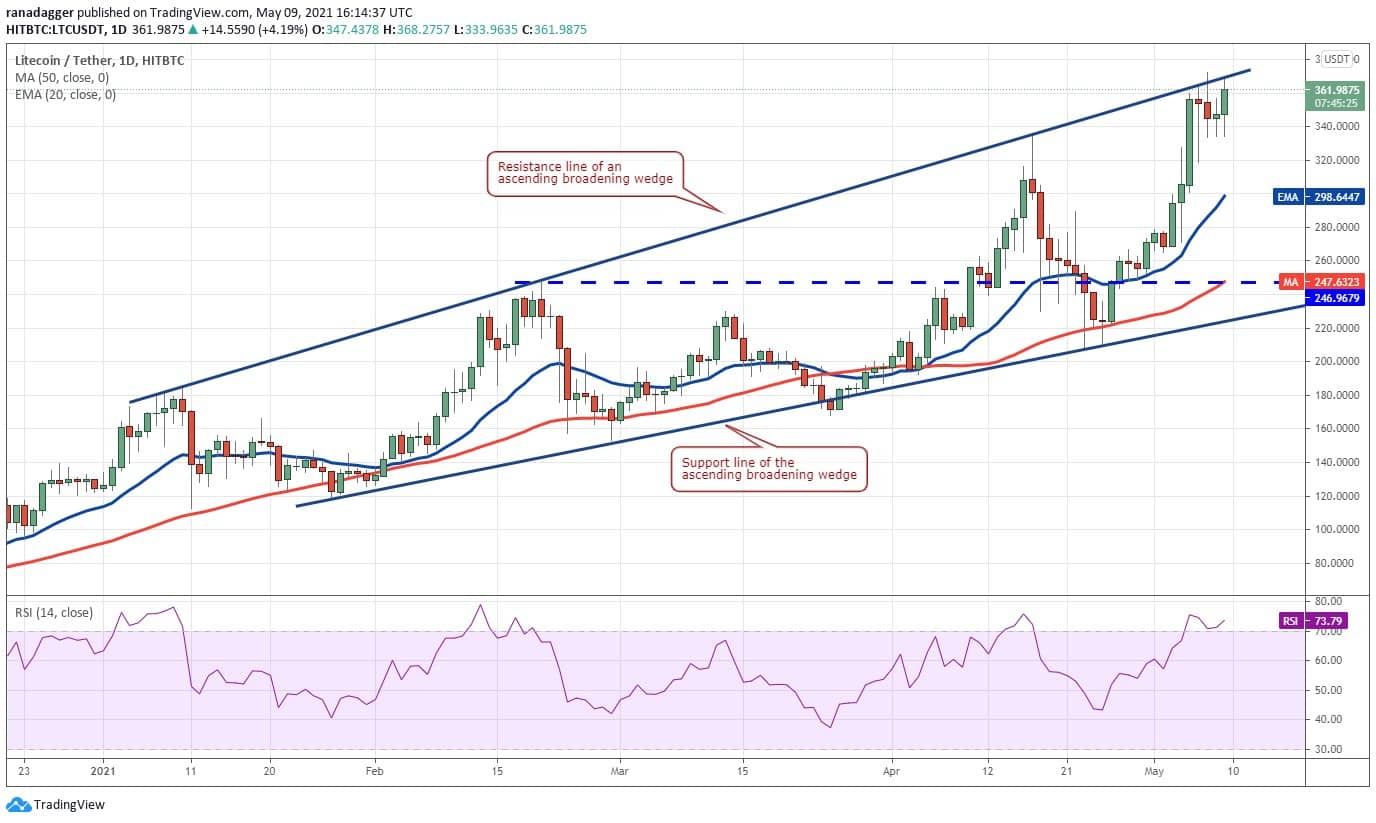Click the 'May' date label on the time axis
The image size is (1376, 823).
click(x=1156, y=772)
